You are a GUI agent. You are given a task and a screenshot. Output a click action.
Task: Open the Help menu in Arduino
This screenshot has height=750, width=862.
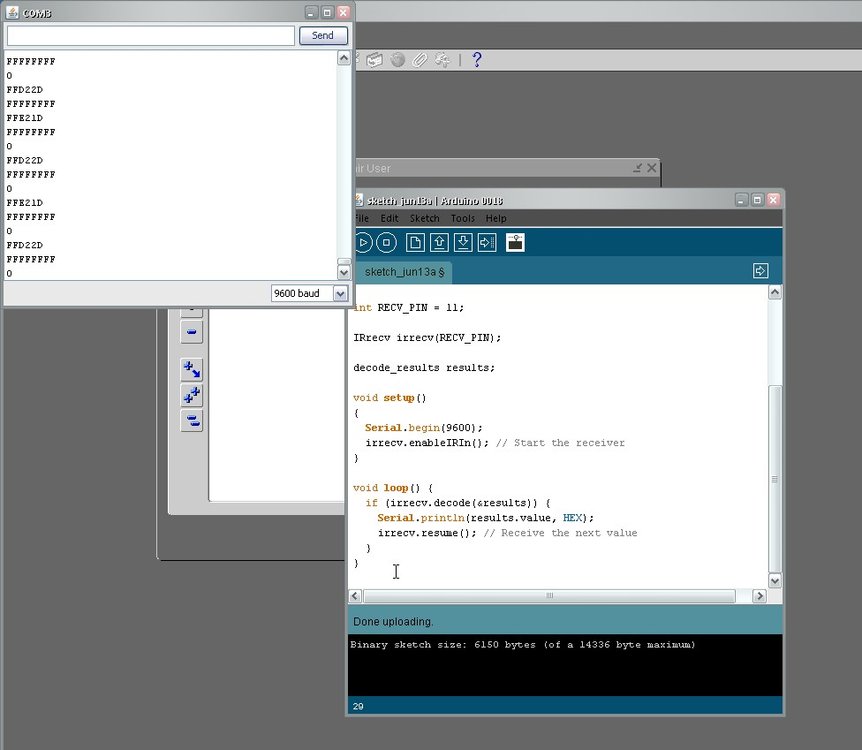coord(496,218)
